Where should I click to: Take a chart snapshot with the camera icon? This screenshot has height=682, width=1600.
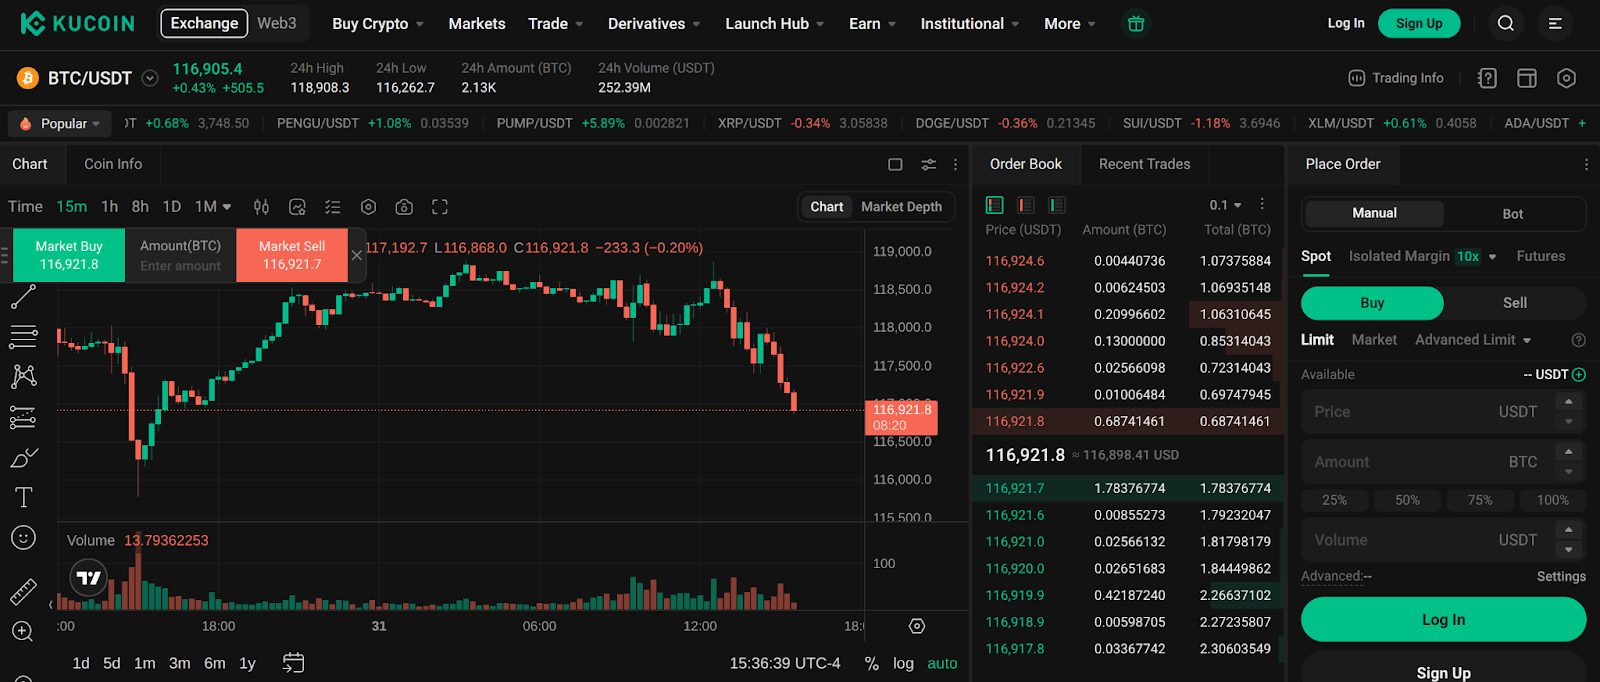[x=404, y=207]
